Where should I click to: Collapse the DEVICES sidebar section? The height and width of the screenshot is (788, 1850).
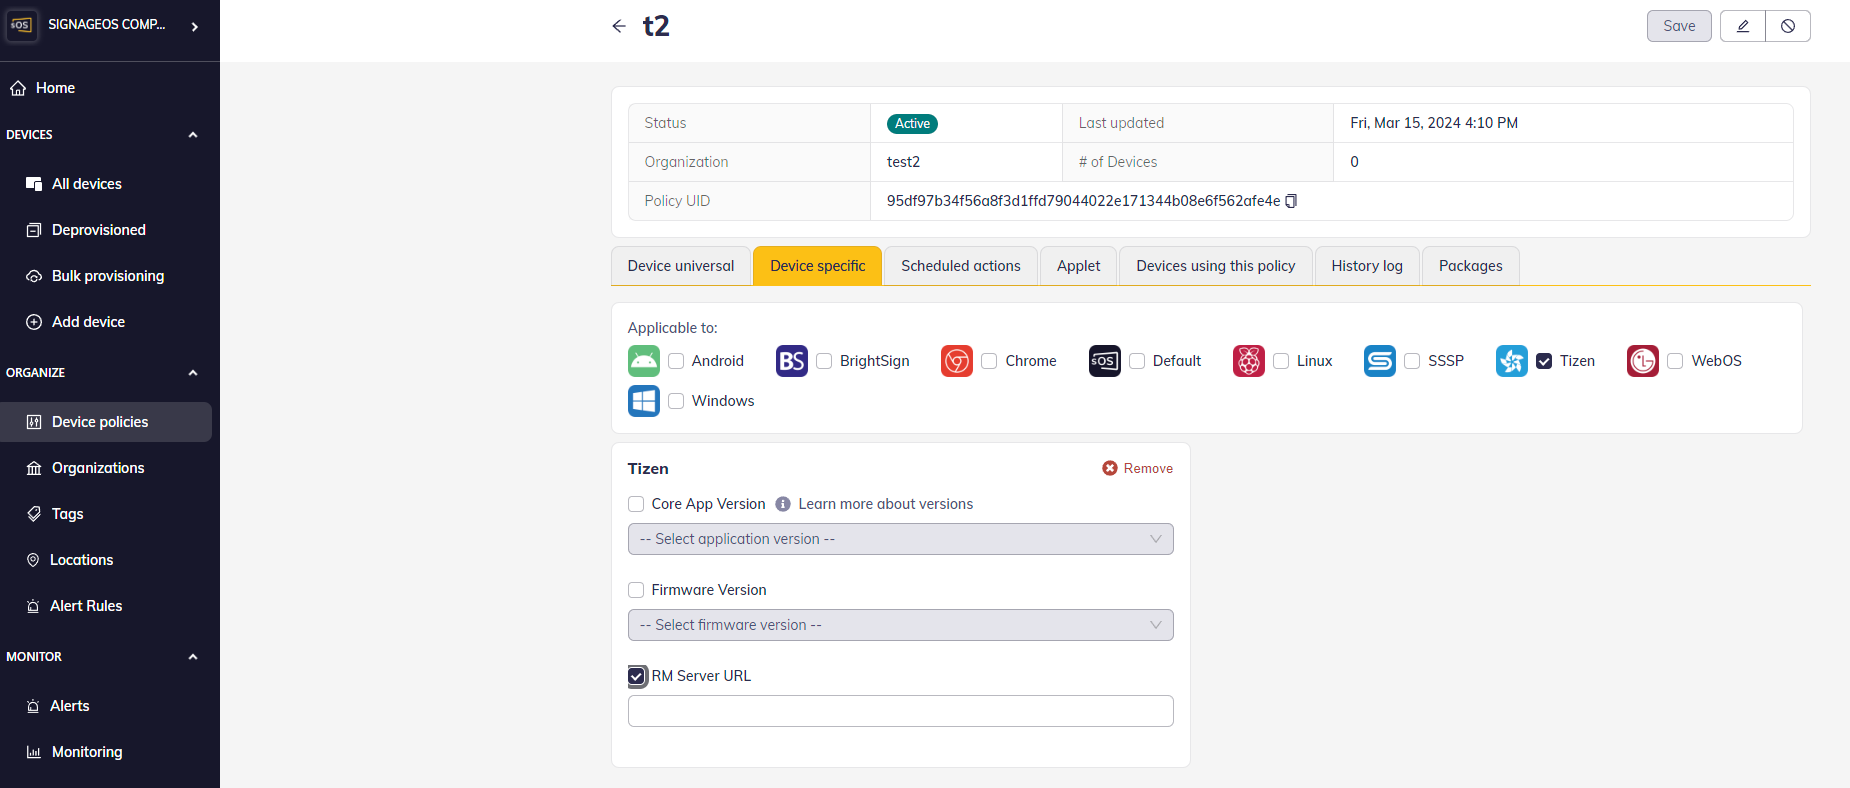pyautogui.click(x=193, y=135)
